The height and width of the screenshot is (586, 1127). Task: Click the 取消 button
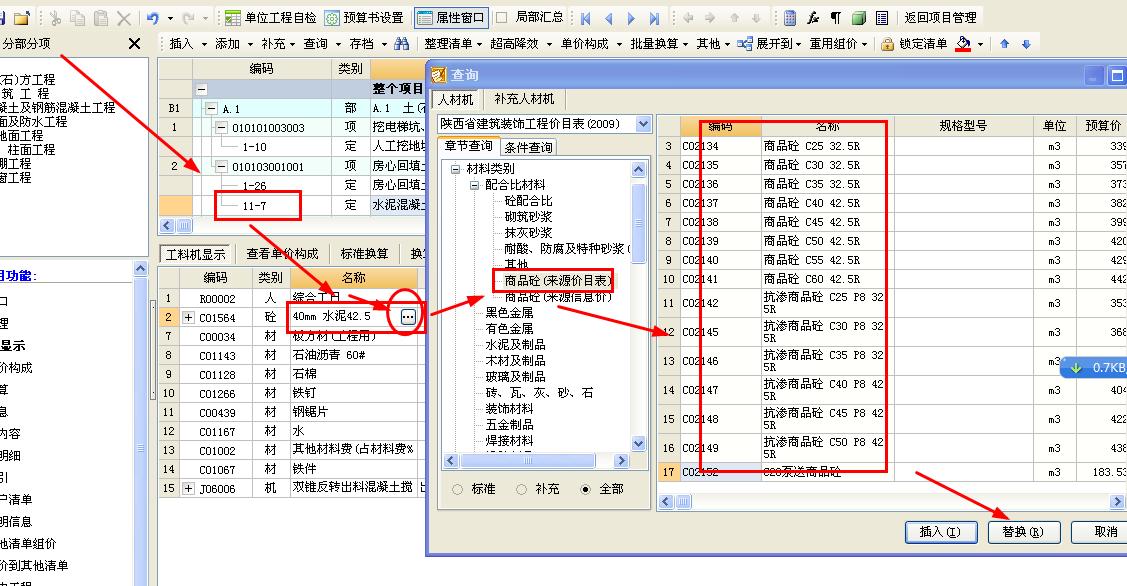coord(1100,532)
